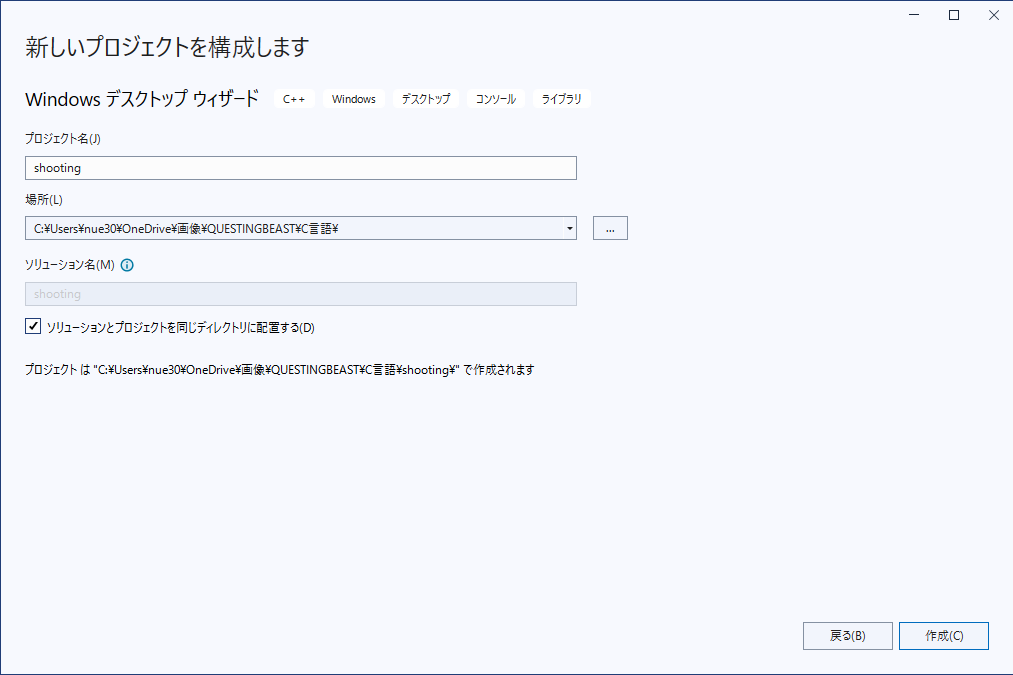This screenshot has width=1013, height=675.
Task: Click the grayed-out ソリューション名 field
Action: coord(300,293)
